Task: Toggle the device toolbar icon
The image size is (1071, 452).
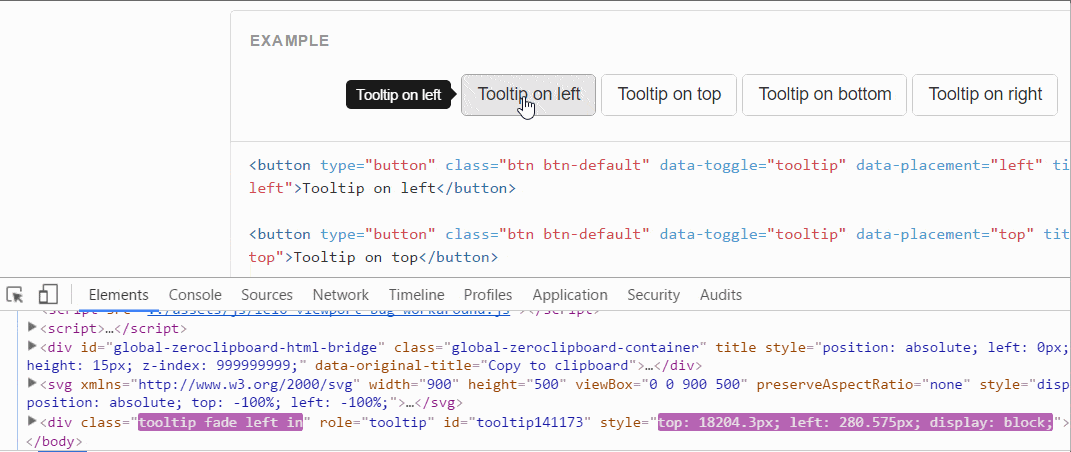Action: [47, 295]
